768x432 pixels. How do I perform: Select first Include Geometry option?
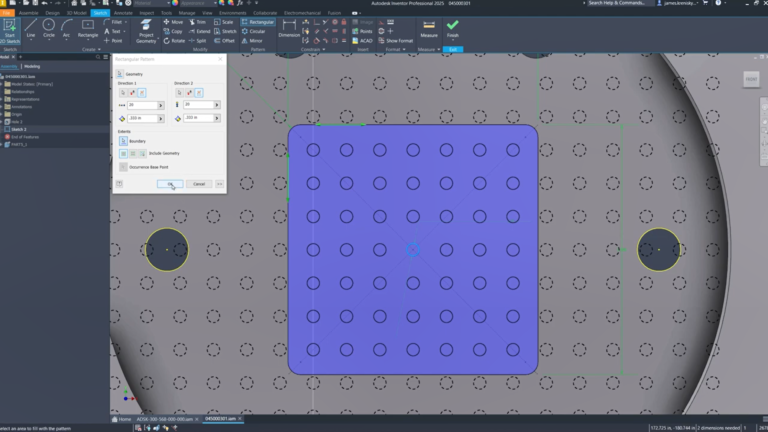click(x=123, y=154)
